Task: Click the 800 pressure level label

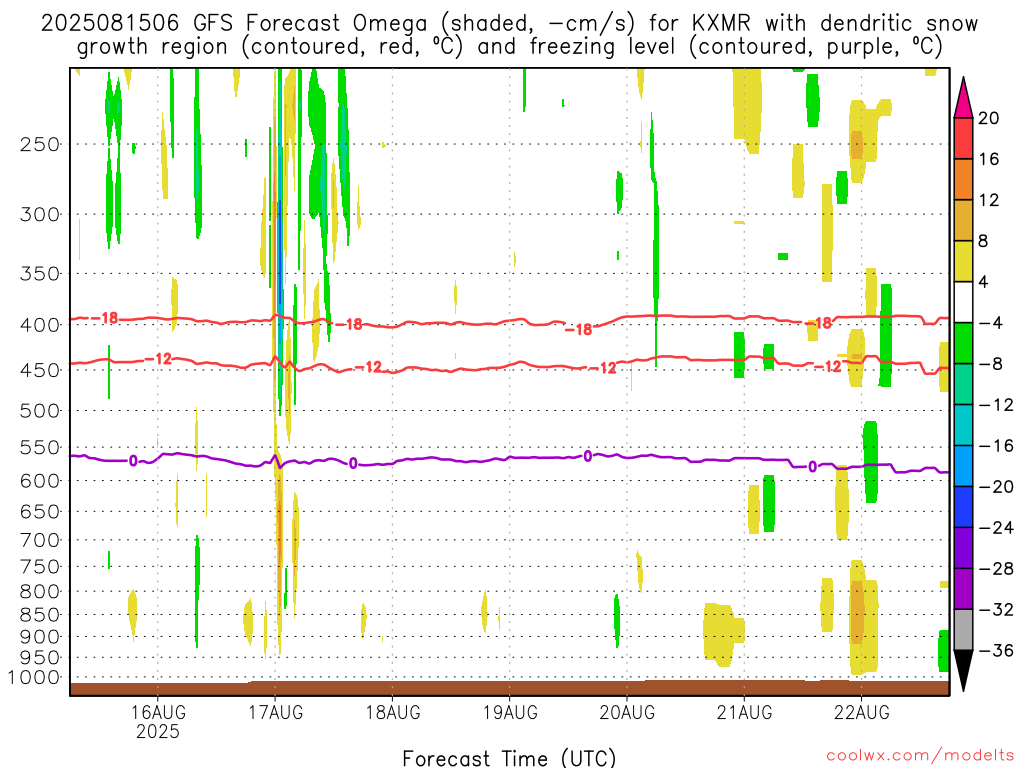Action: [40, 592]
